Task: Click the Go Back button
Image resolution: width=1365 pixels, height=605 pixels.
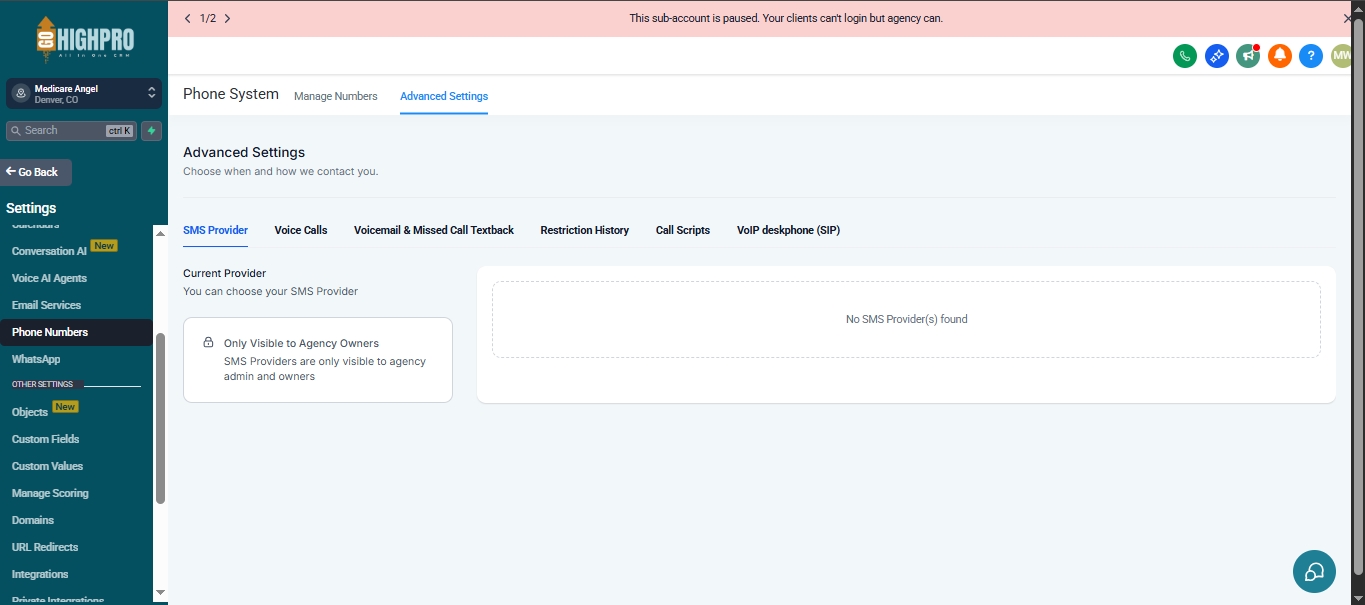Action: coord(36,172)
